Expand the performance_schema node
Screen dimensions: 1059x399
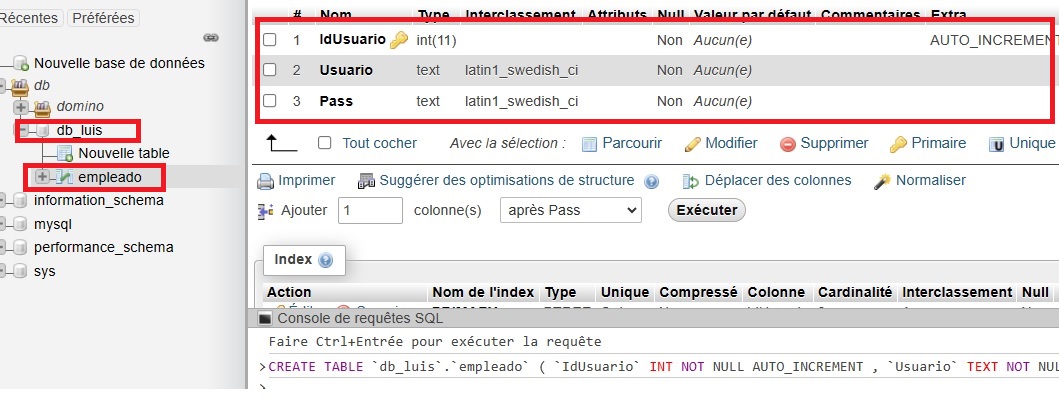pos(3,247)
